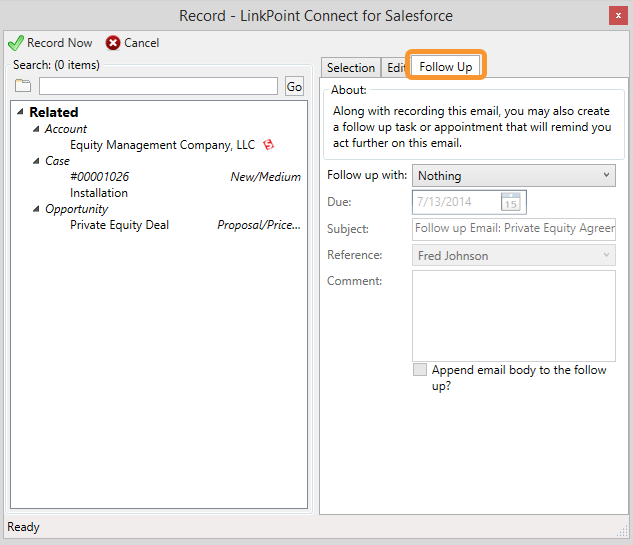Viewport: 633px width, 545px height.
Task: Collapse the Case tree group
Action: tap(36, 161)
